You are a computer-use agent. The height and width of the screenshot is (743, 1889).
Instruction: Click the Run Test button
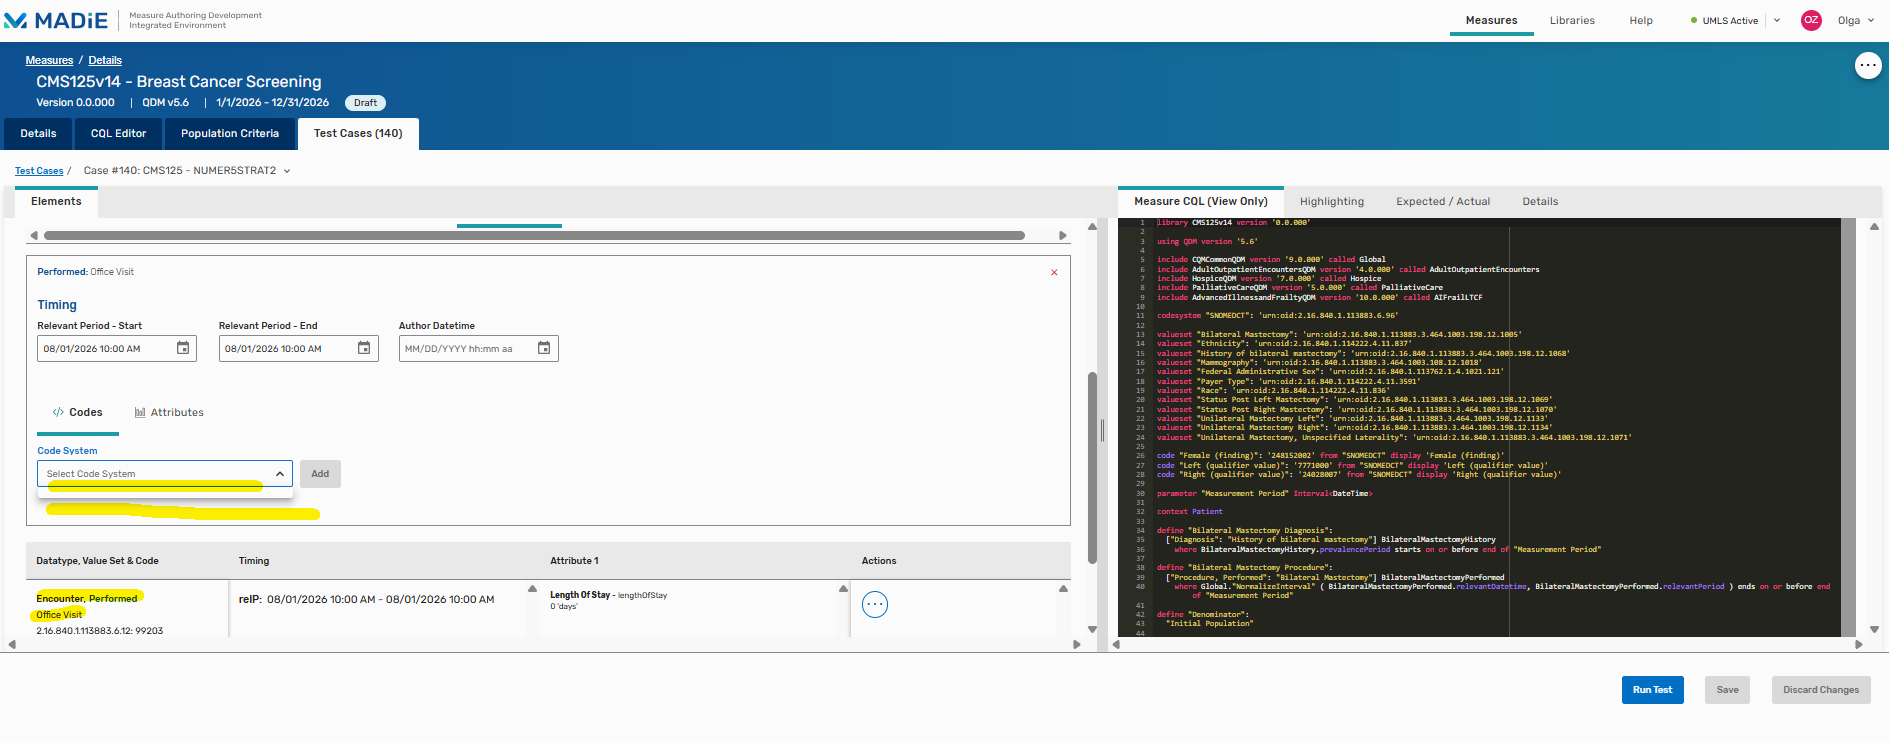click(x=1652, y=689)
